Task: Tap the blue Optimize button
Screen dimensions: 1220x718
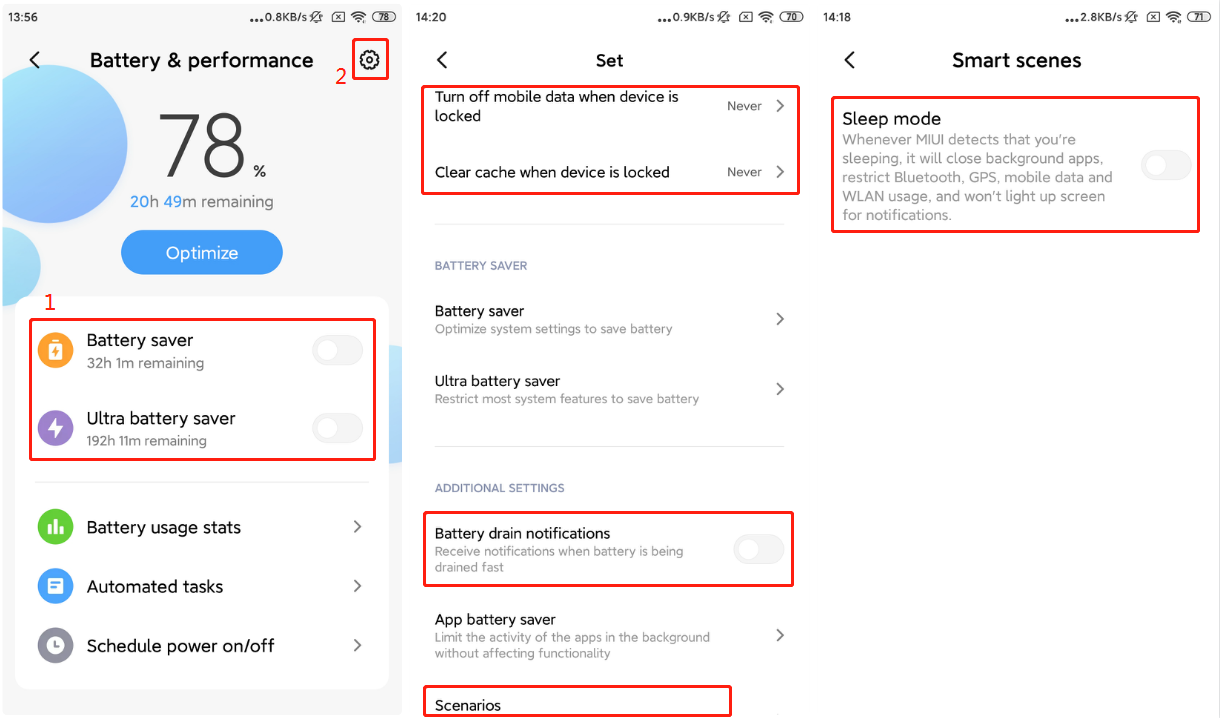Action: click(x=202, y=252)
